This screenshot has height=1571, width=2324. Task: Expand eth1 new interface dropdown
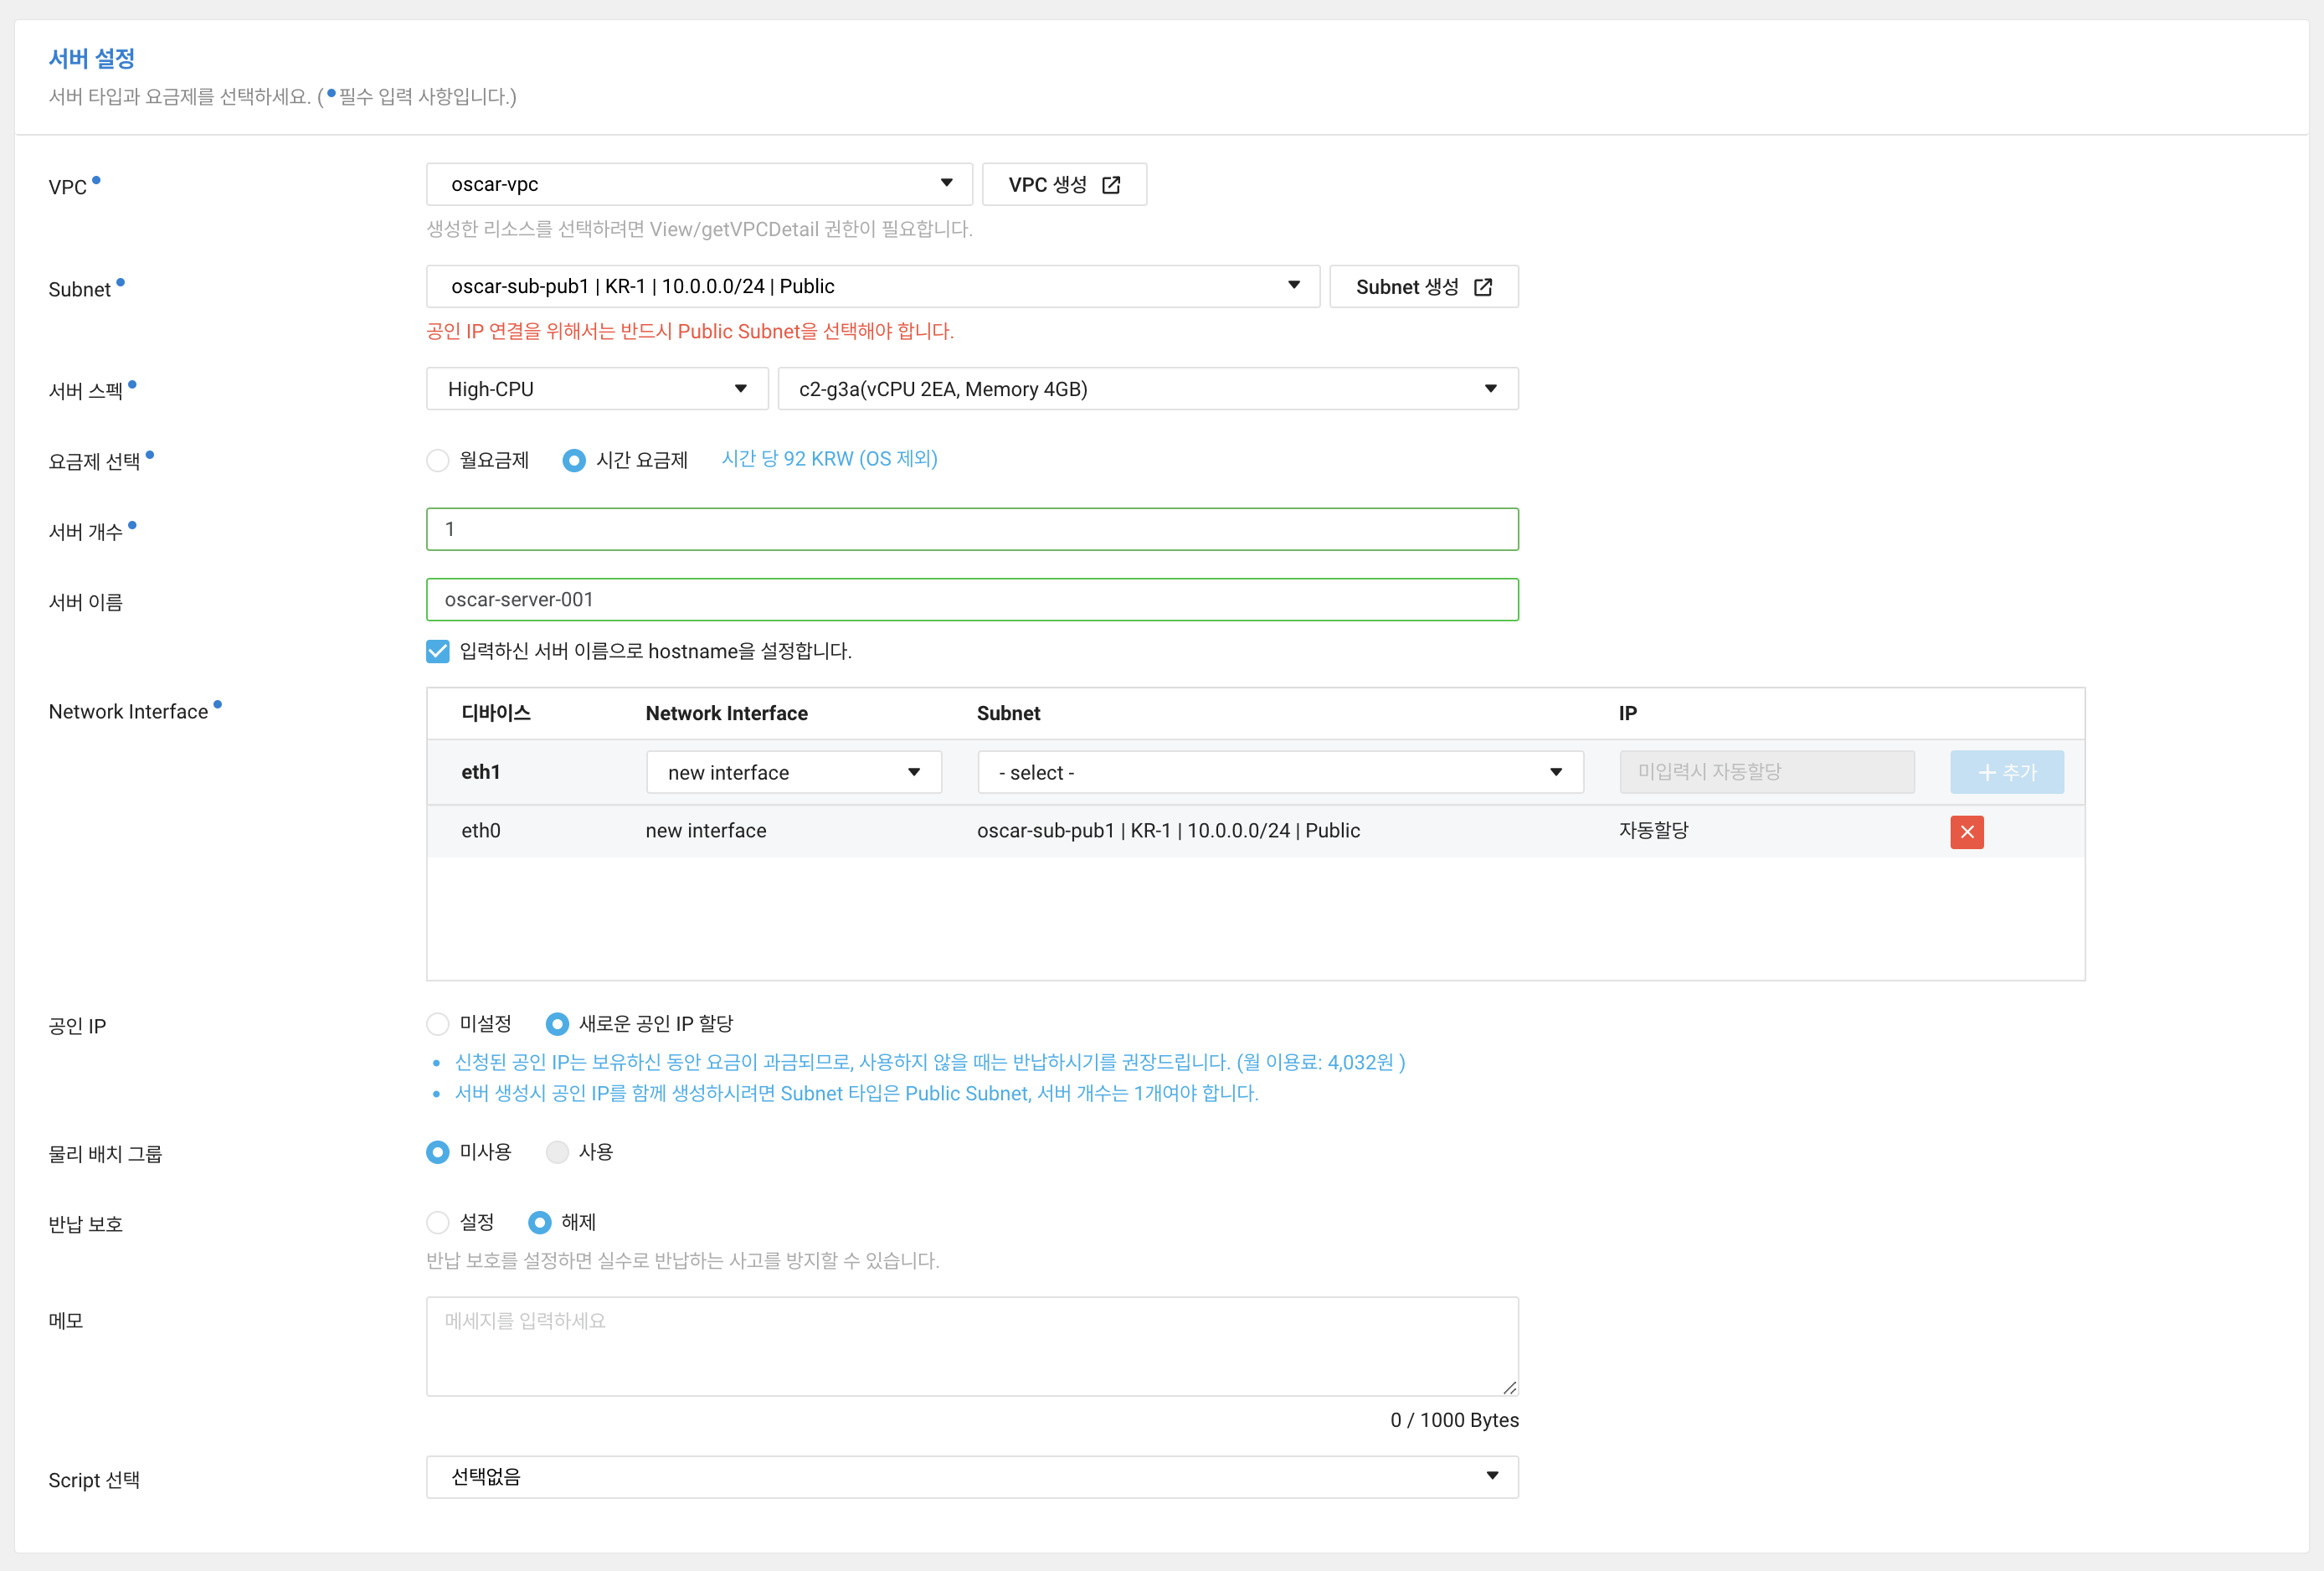(x=793, y=772)
